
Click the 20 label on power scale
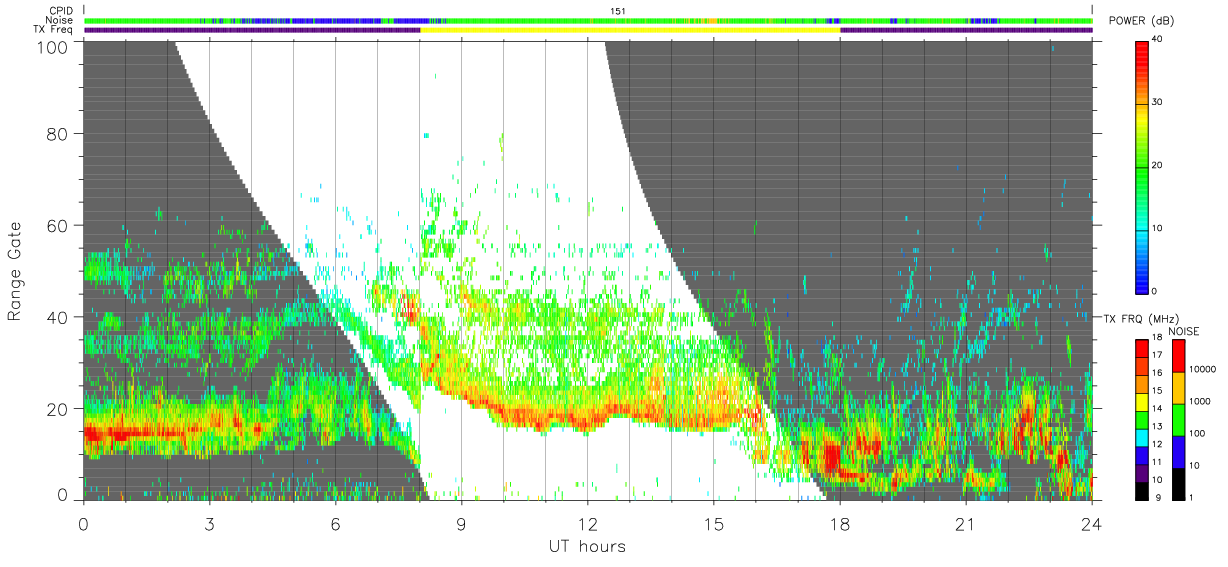(1158, 166)
